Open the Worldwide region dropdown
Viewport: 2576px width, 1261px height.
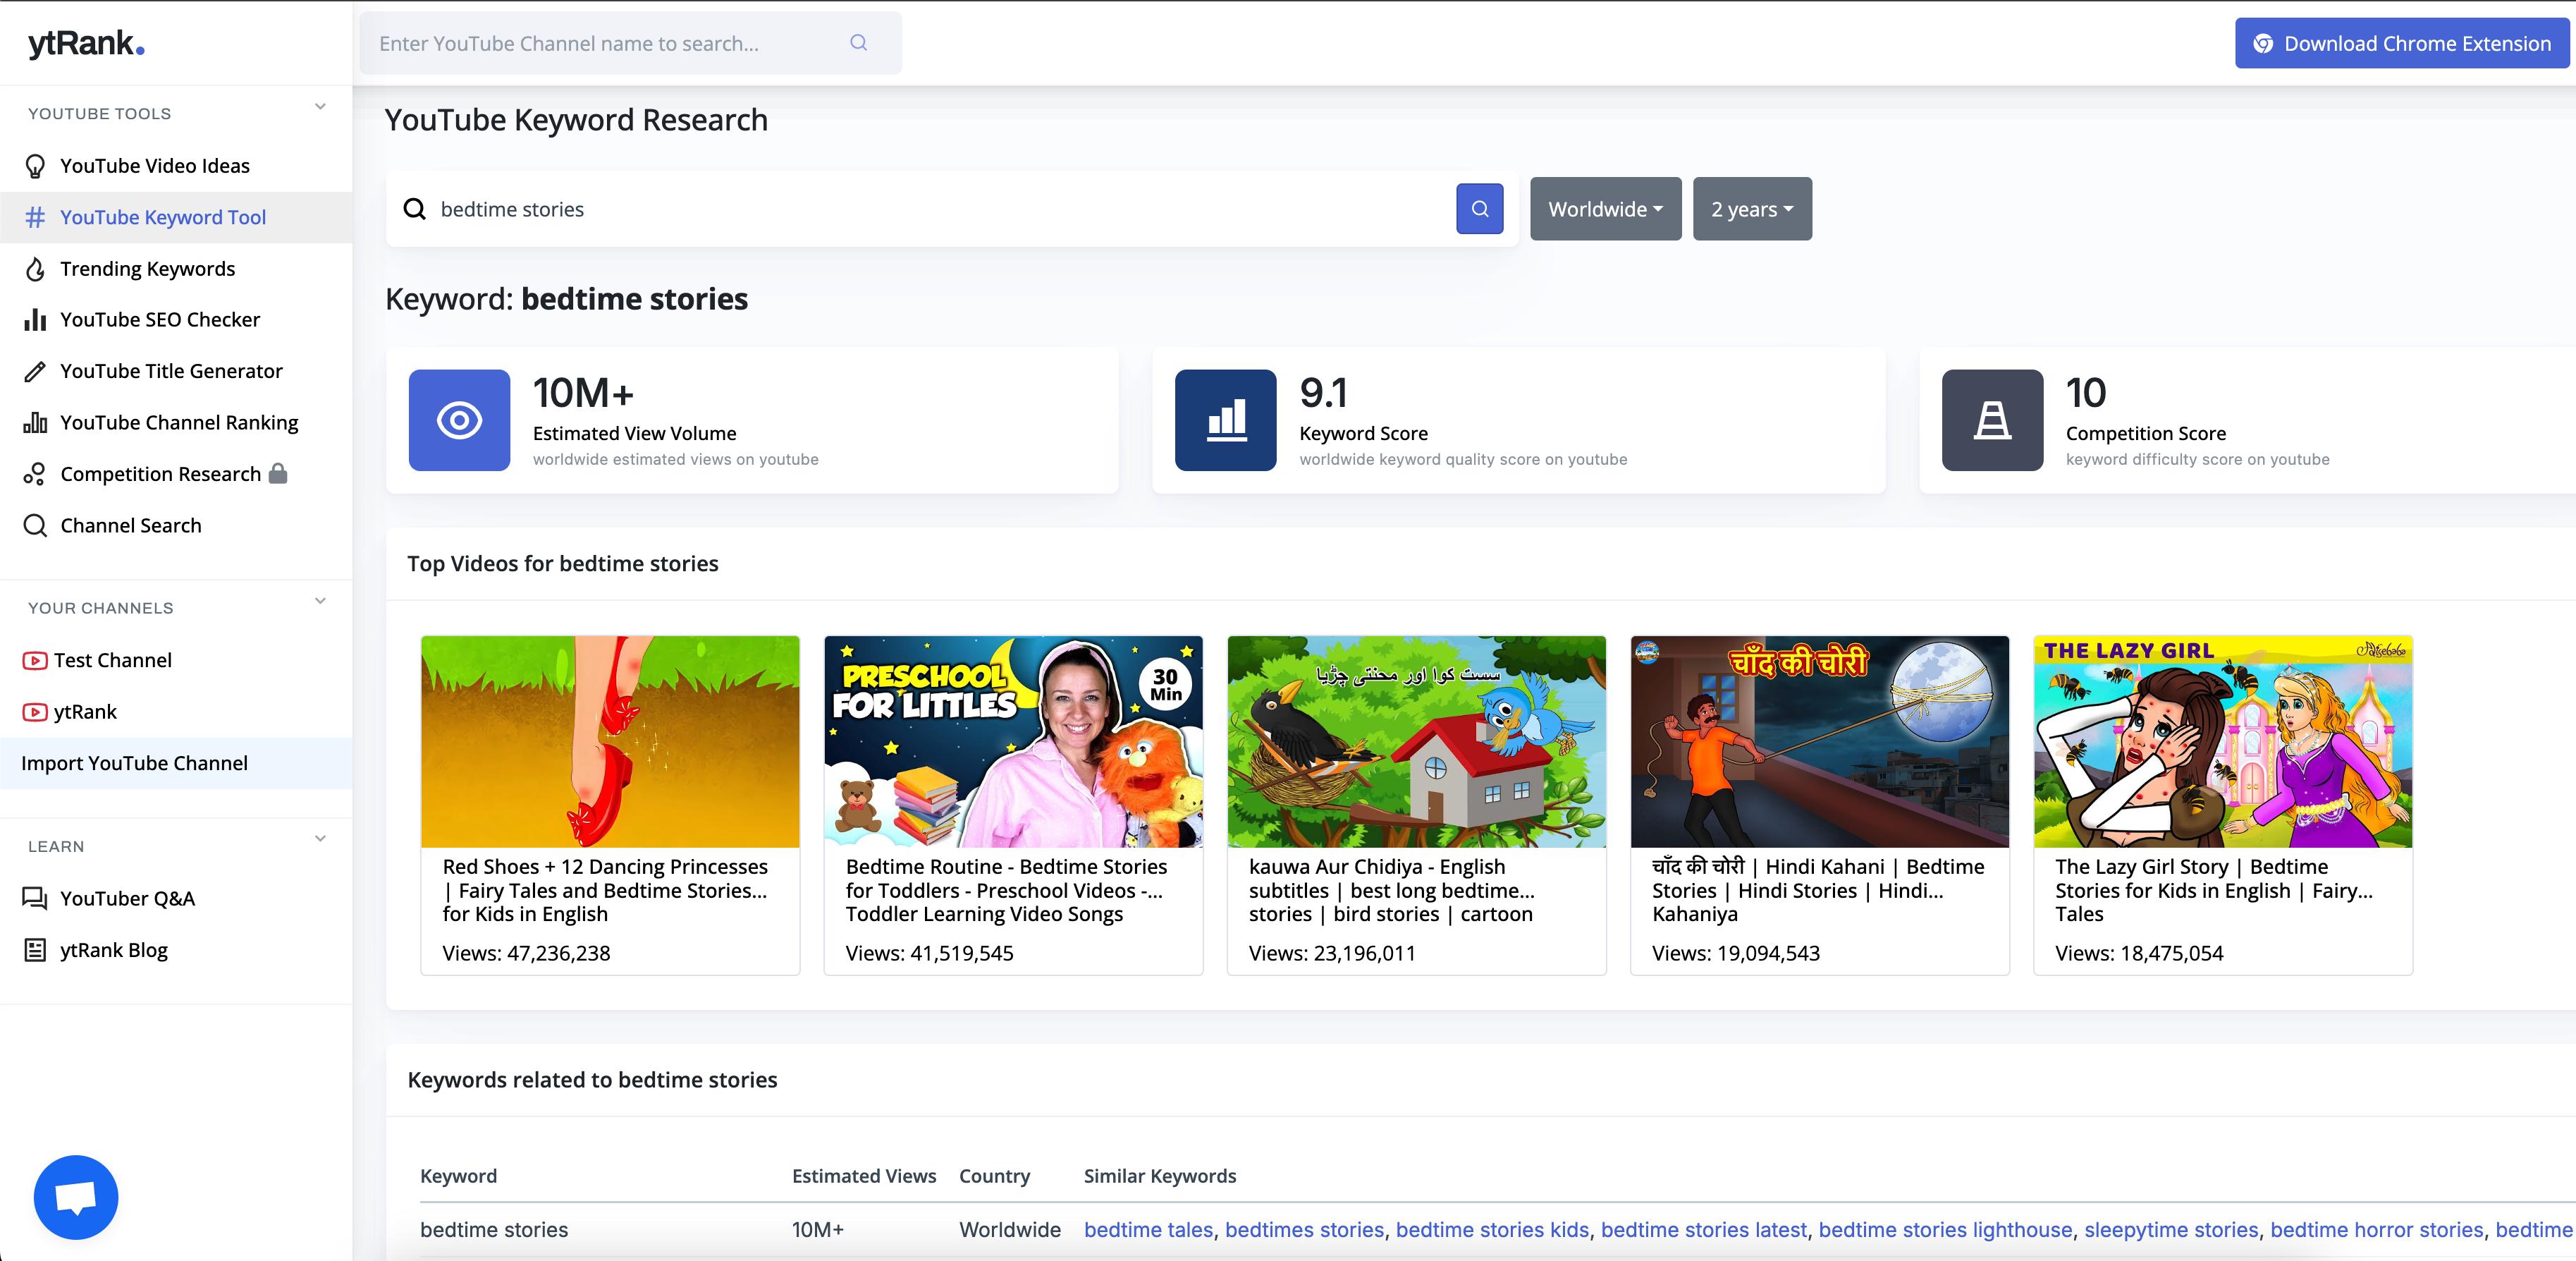click(1605, 209)
